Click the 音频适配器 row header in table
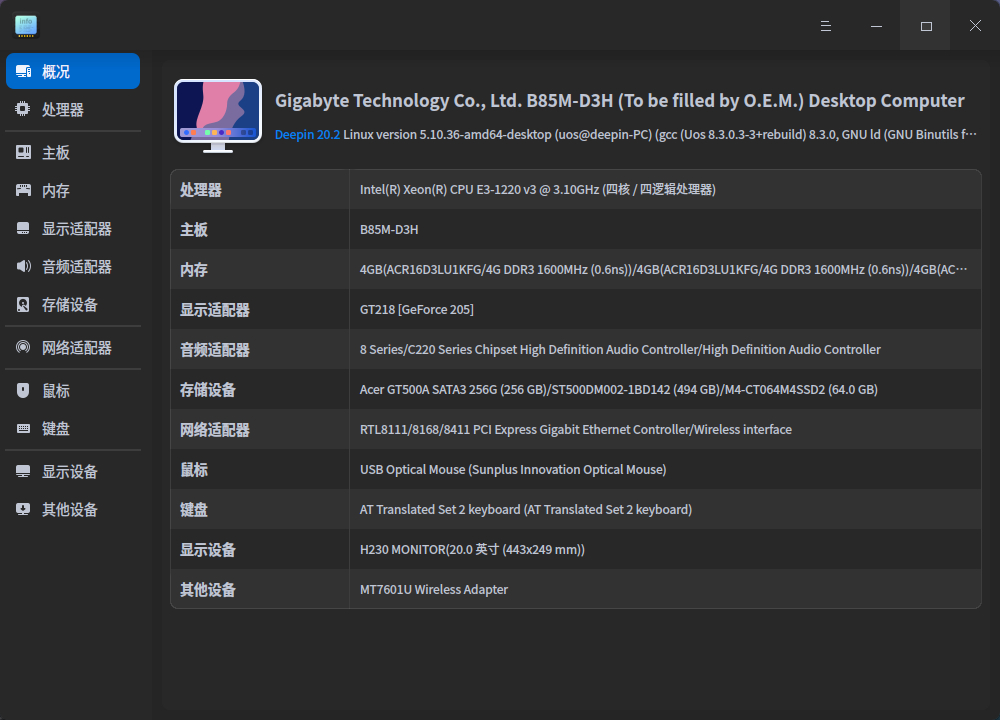This screenshot has height=720, width=1000. click(215, 350)
